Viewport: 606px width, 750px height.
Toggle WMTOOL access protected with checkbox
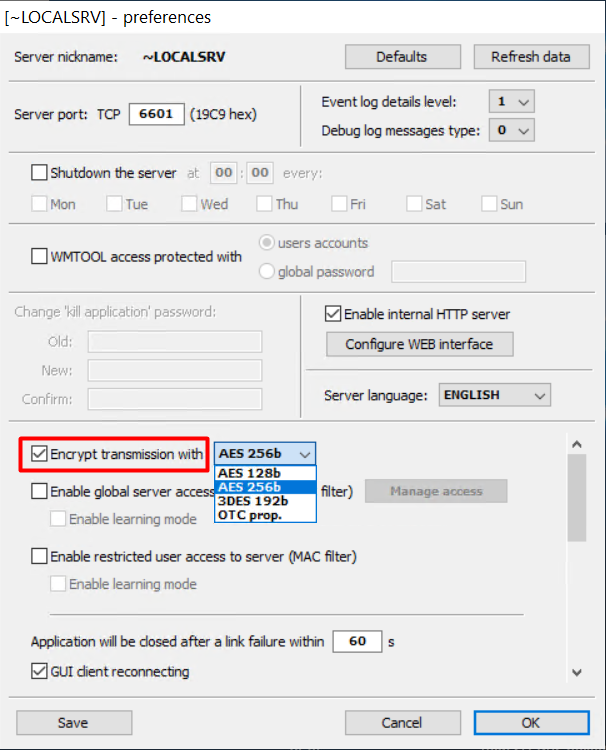tap(40, 257)
